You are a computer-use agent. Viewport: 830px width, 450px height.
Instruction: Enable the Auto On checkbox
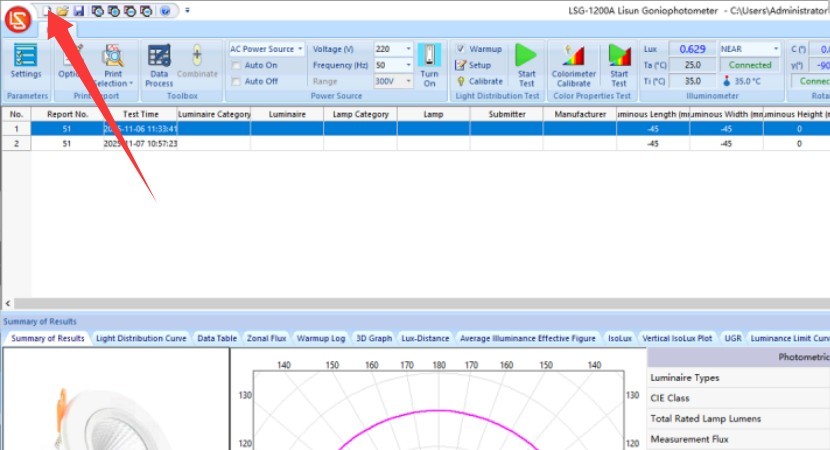click(236, 65)
